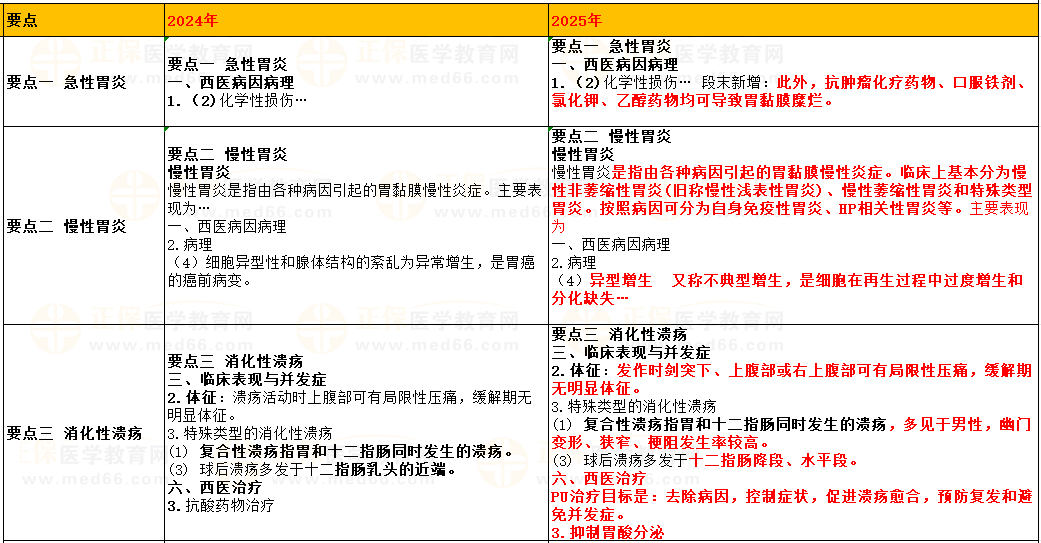Click the "要点" header cell
This screenshot has height=543, width=1041.
click(22, 21)
